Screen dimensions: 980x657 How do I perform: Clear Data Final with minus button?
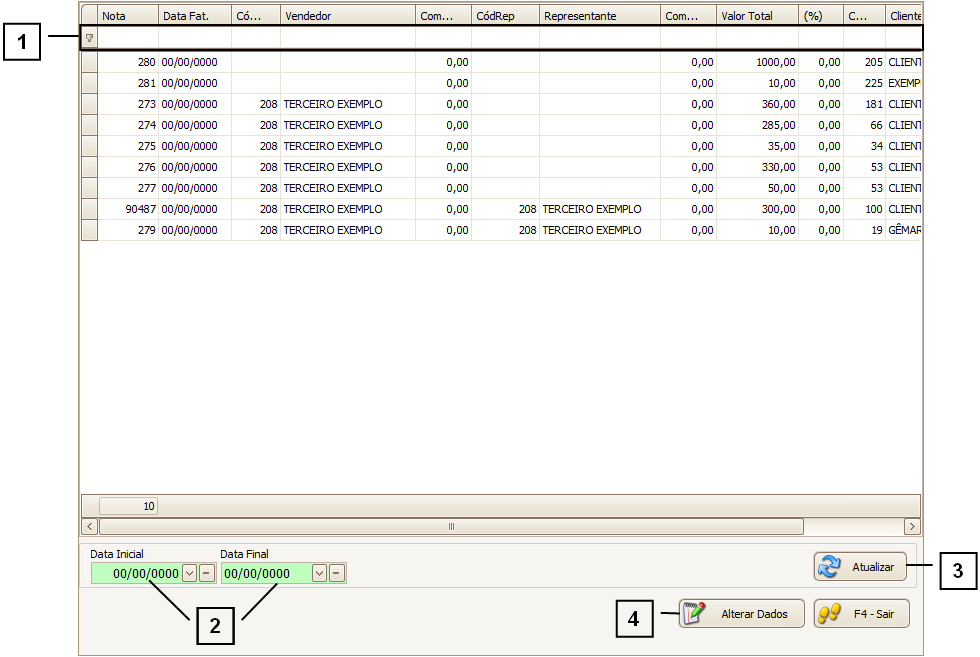click(x=337, y=573)
